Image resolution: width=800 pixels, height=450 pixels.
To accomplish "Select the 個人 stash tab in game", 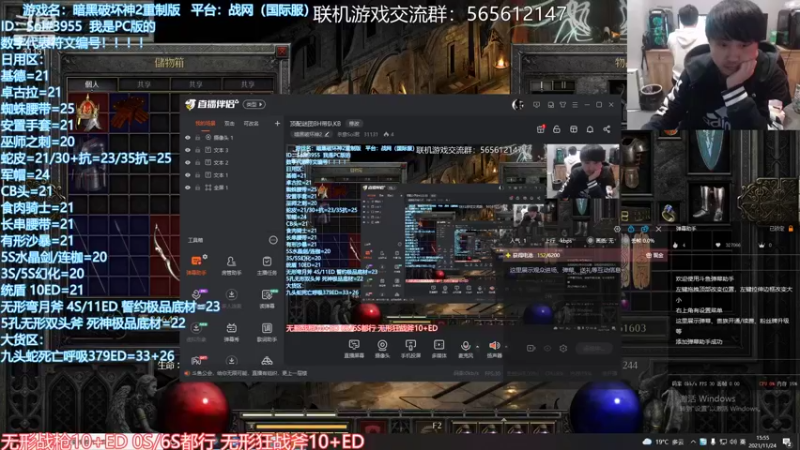I will tap(92, 84).
